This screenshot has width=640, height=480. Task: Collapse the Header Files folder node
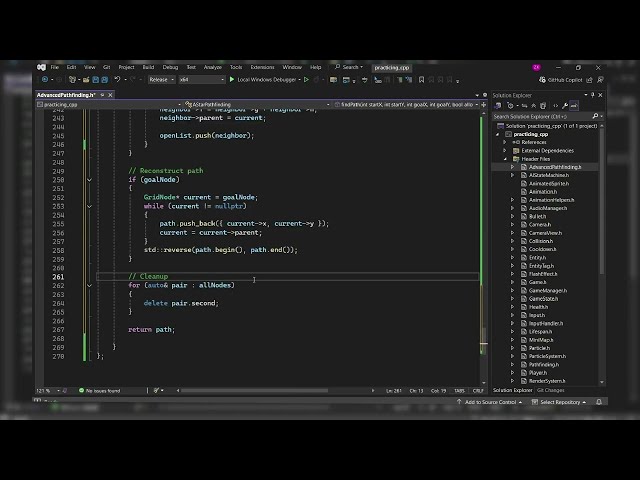pyautogui.click(x=505, y=158)
